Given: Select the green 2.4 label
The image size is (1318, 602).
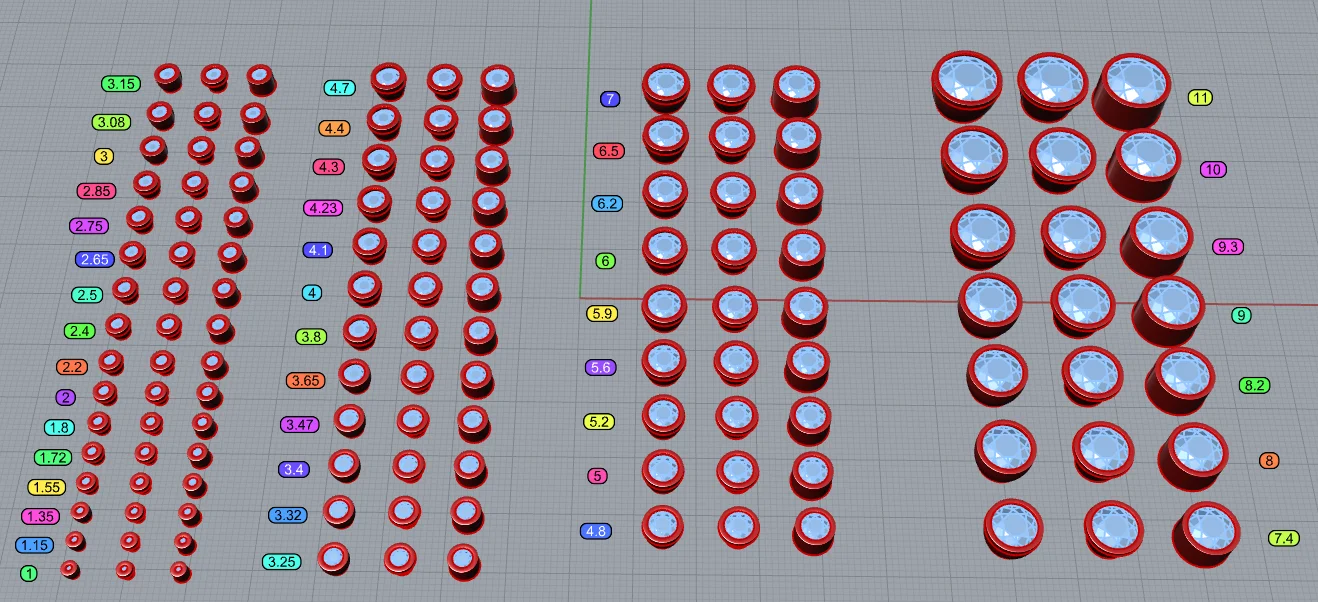Looking at the screenshot, I should click(80, 331).
